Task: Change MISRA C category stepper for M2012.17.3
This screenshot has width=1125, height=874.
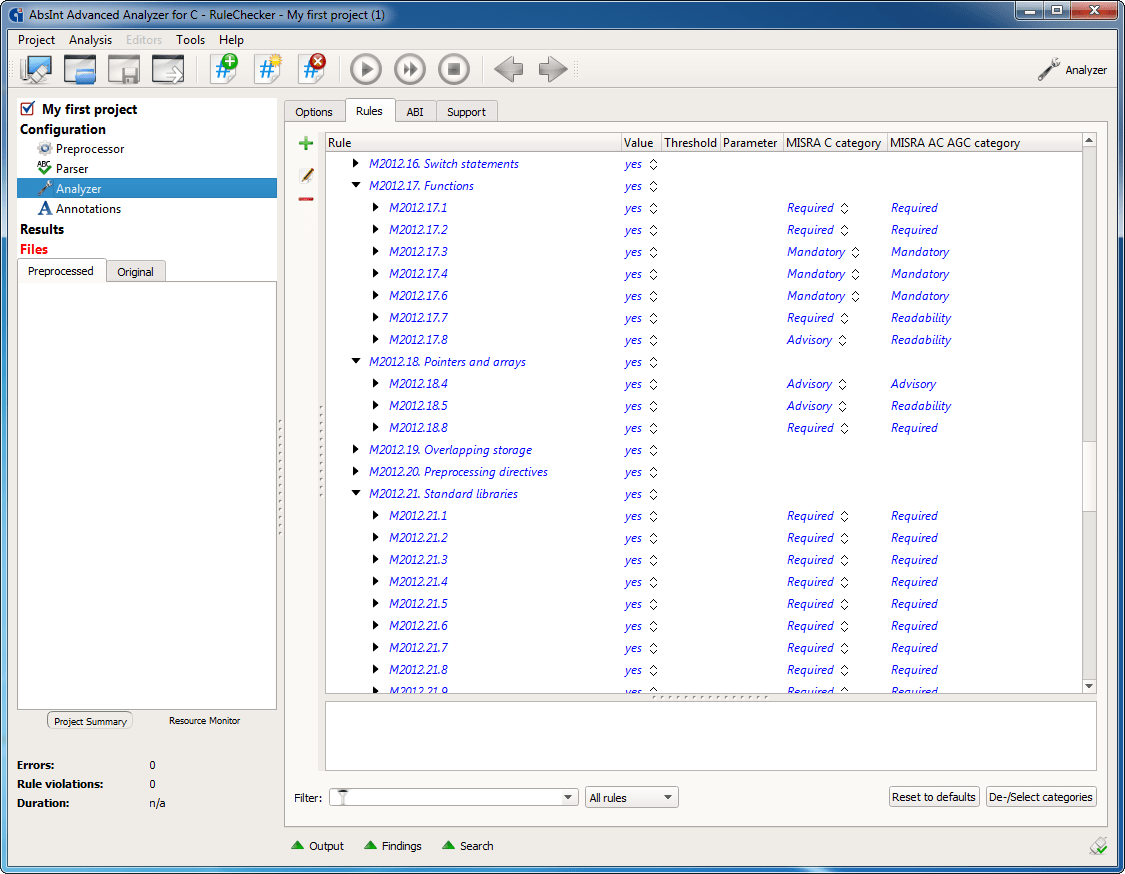Action: [x=855, y=253]
